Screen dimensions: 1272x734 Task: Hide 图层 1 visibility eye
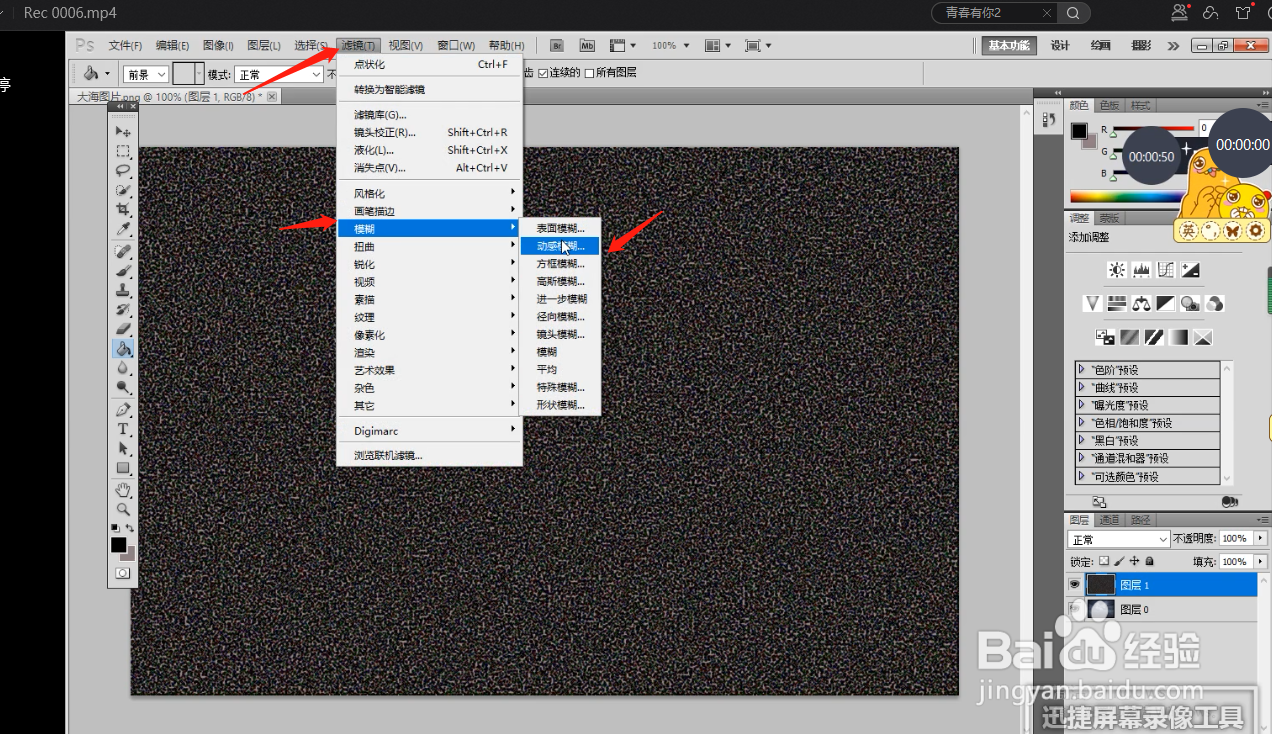(x=1075, y=585)
